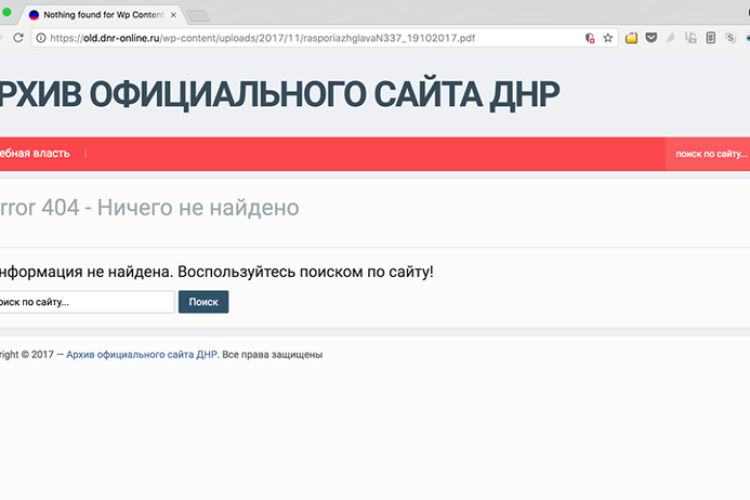Open a new browser tab
The width and height of the screenshot is (750, 500).
197,16
